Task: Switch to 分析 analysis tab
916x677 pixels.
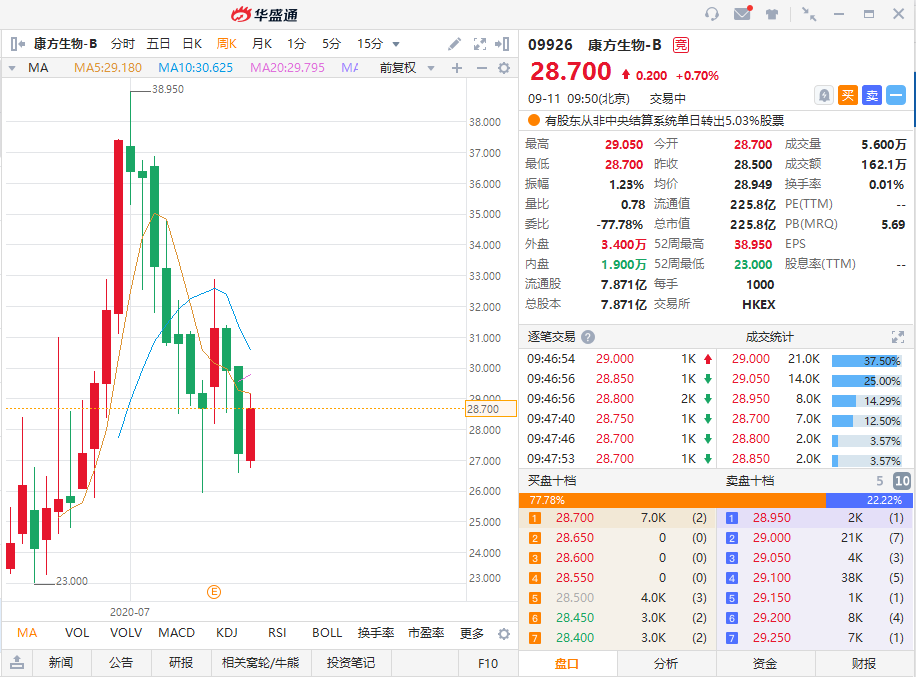Action: [x=666, y=664]
